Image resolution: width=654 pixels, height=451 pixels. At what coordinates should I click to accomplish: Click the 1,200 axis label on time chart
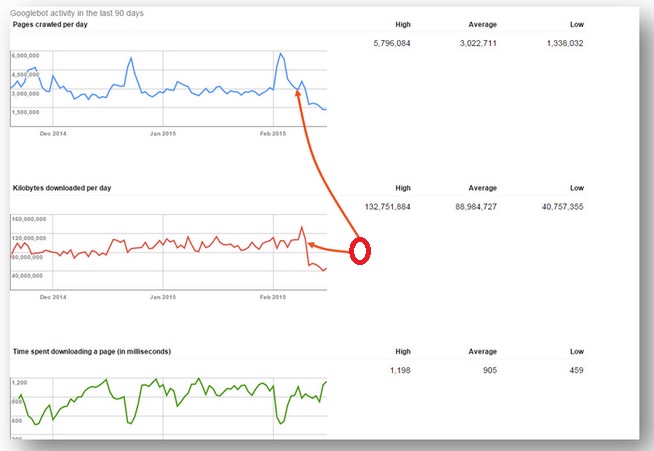pyautogui.click(x=20, y=383)
